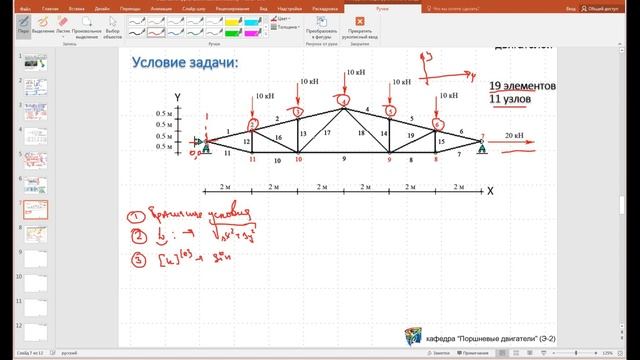Choose the yellow highlighter preset

click(x=234, y=21)
